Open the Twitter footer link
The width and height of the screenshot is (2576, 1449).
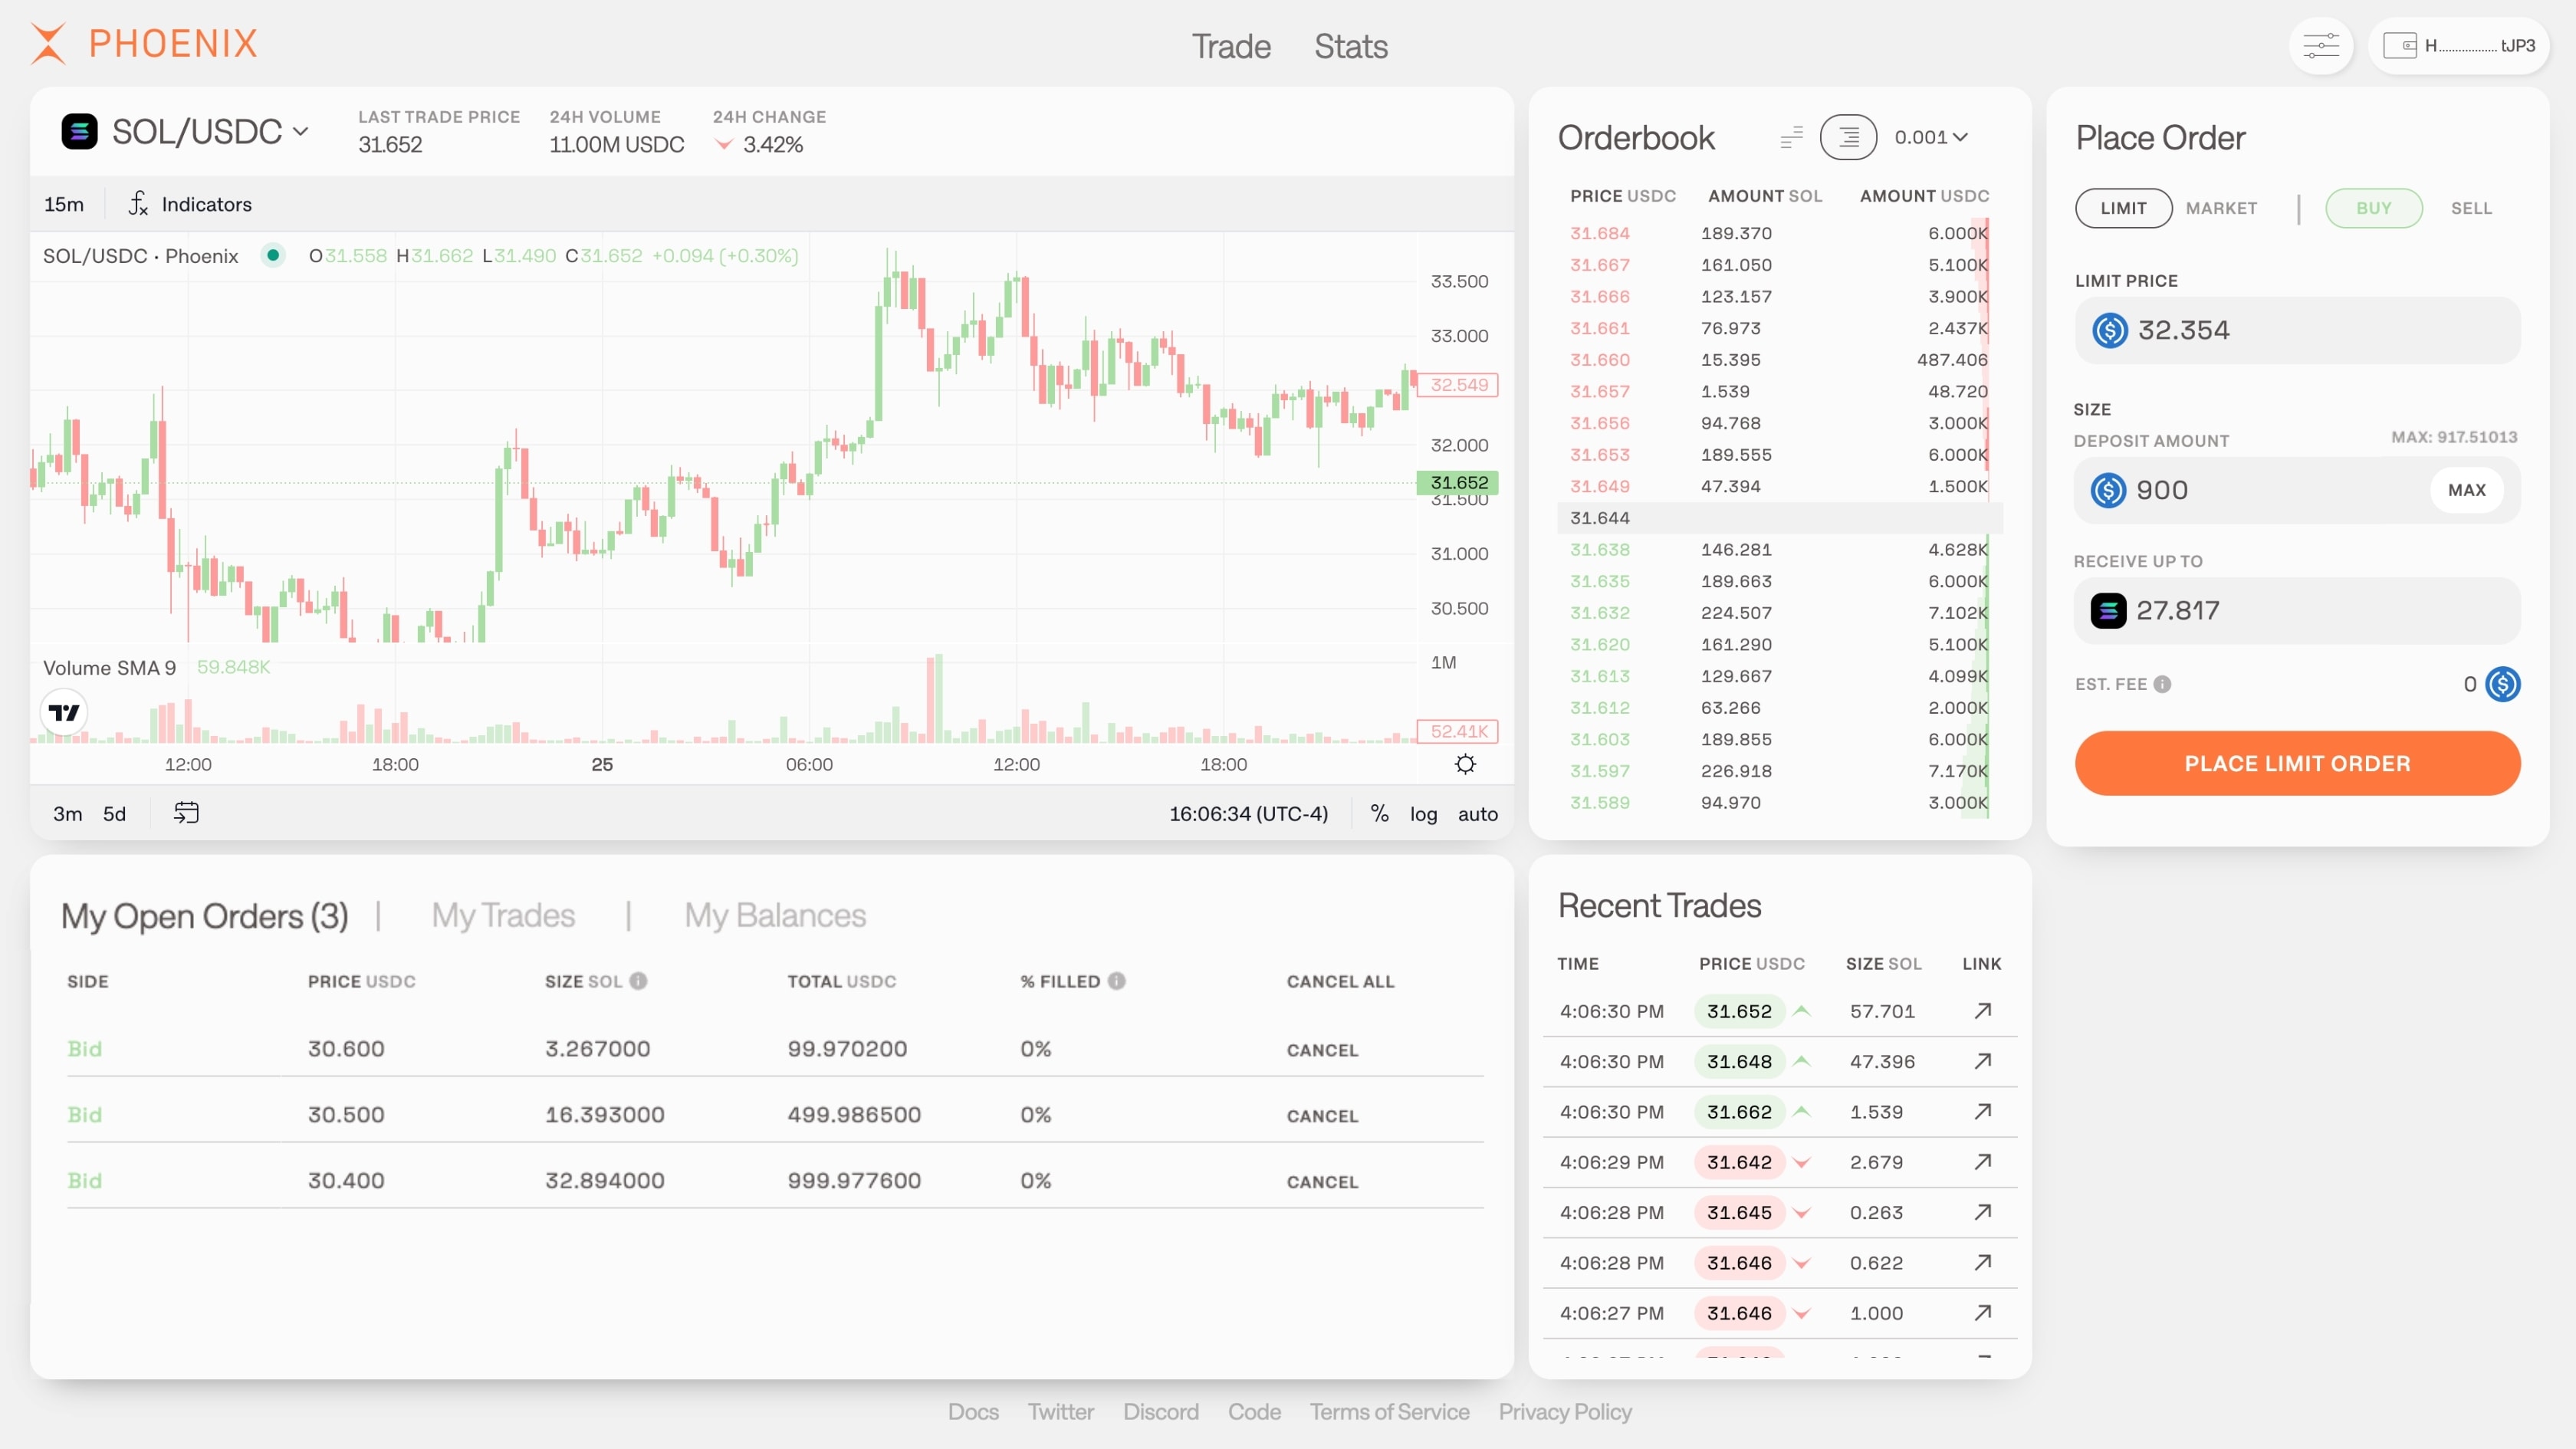click(x=1061, y=1411)
